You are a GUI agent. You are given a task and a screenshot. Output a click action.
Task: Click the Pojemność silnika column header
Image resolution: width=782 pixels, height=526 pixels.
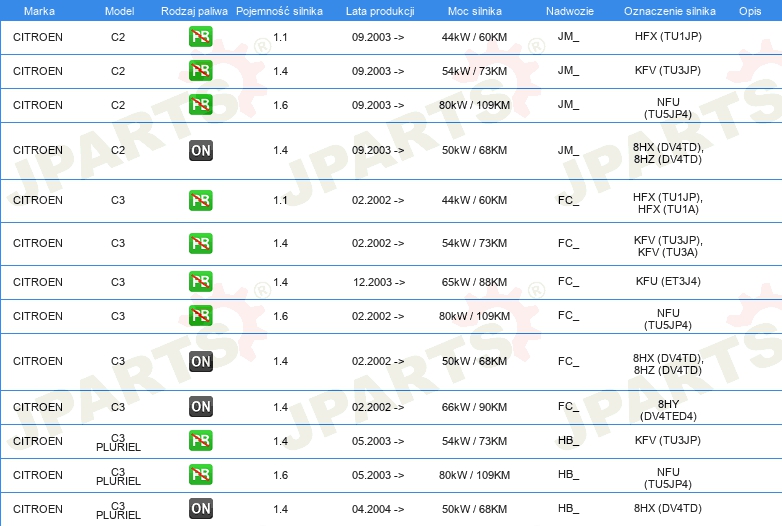click(279, 11)
